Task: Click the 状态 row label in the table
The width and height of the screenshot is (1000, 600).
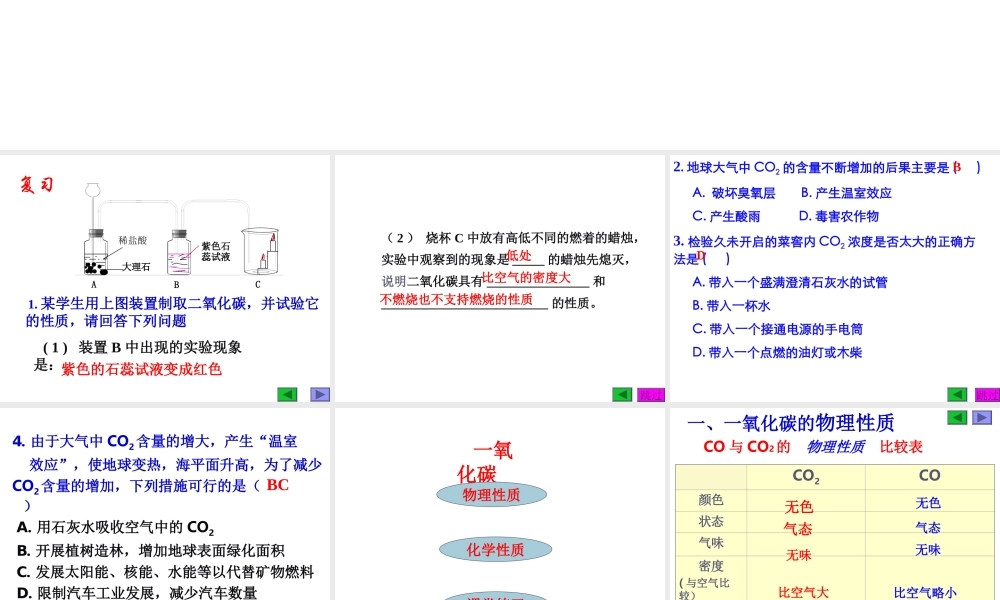Action: point(711,522)
